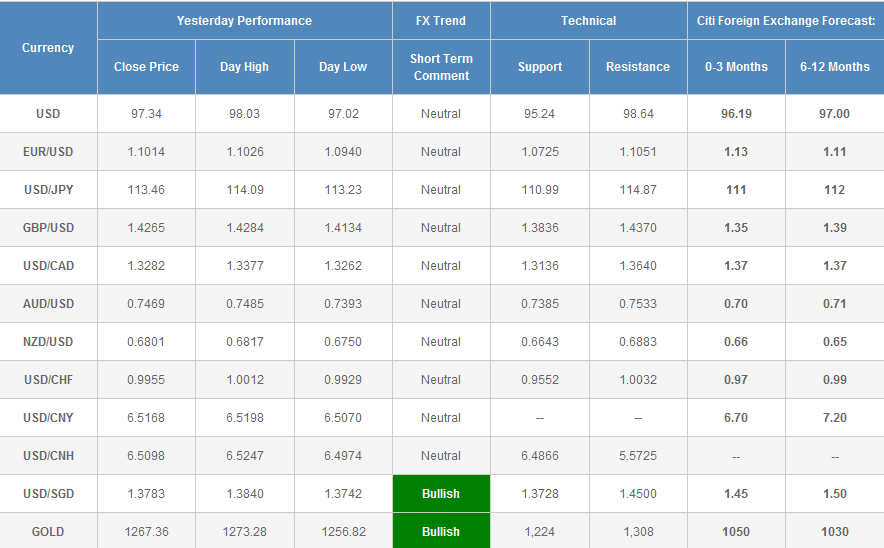The height and width of the screenshot is (548, 884).
Task: Click the Day High column header
Action: coord(244,67)
